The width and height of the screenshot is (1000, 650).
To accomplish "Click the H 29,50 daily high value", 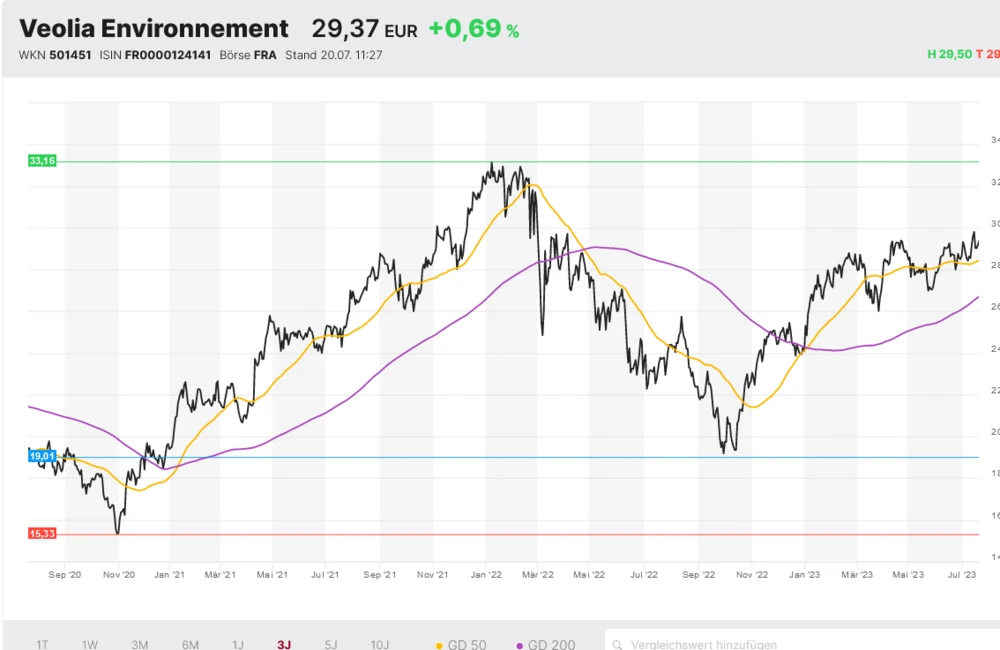I will (949, 55).
